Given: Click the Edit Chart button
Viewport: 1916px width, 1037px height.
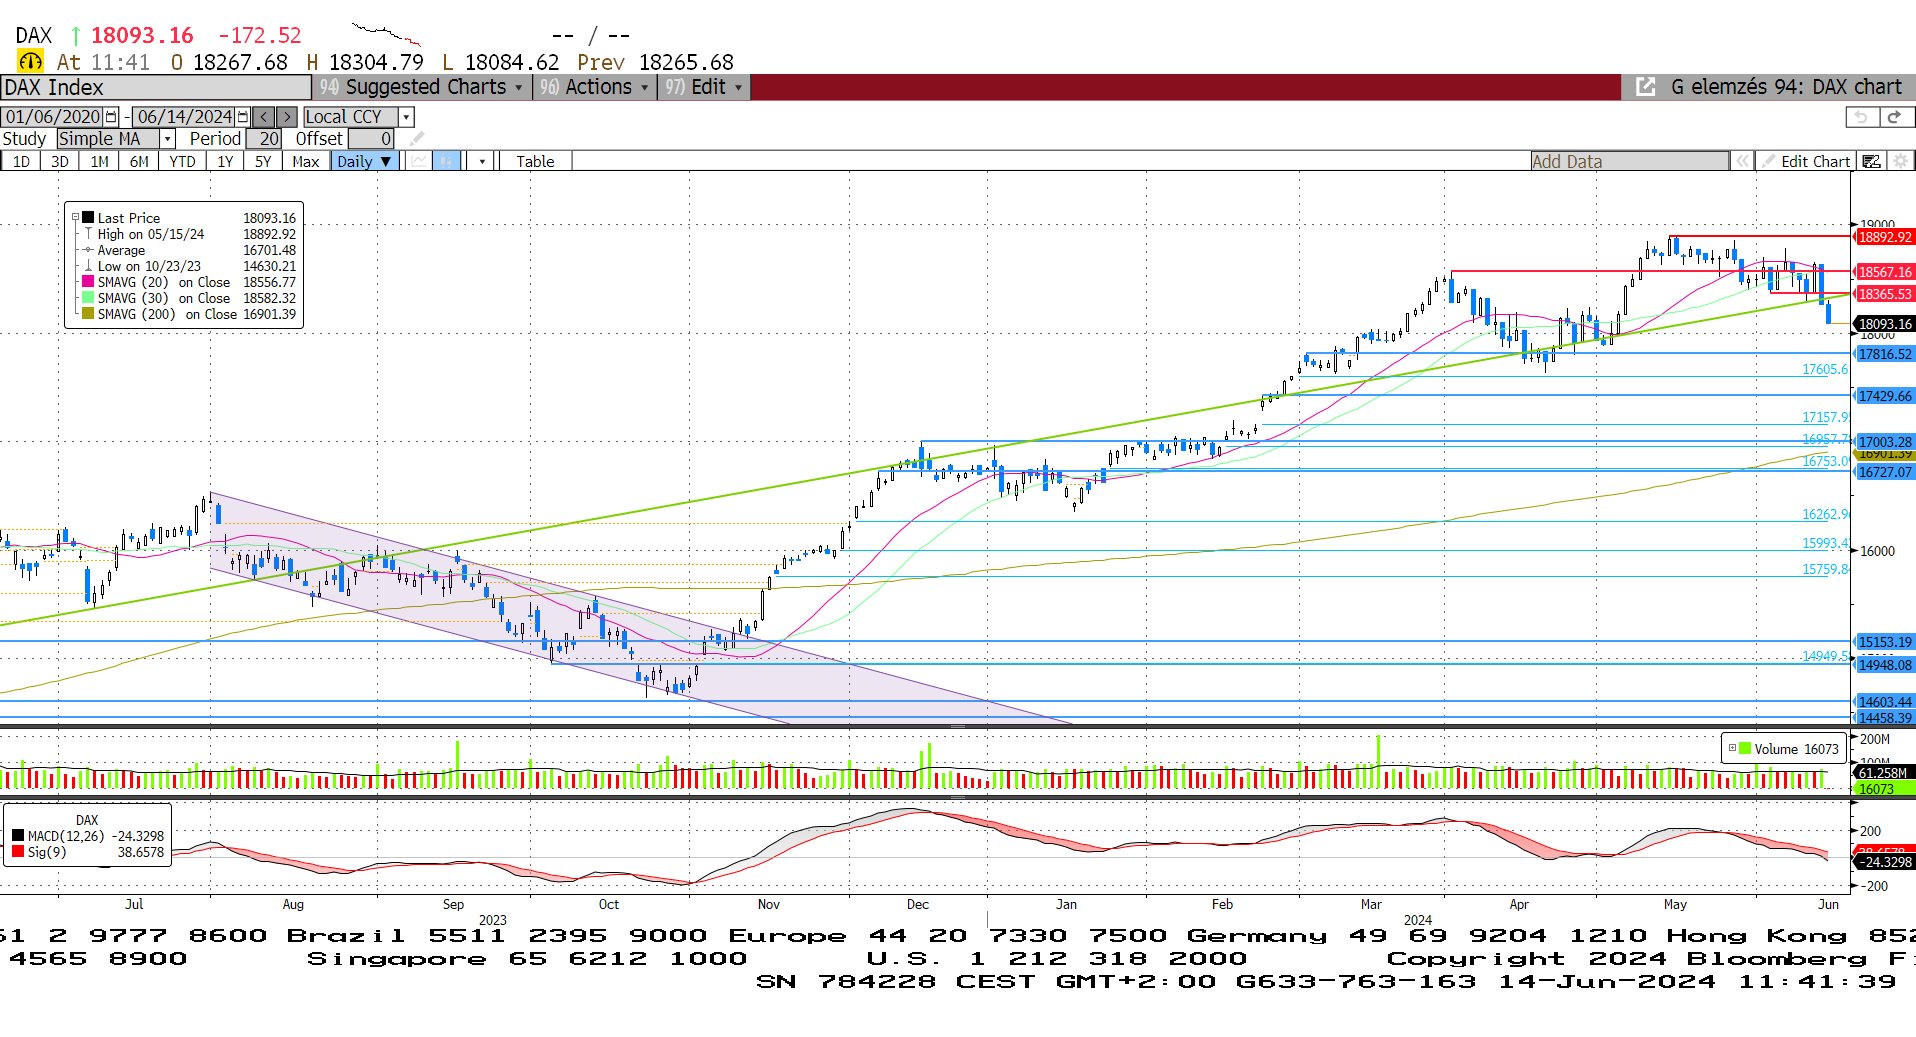Looking at the screenshot, I should point(1806,161).
